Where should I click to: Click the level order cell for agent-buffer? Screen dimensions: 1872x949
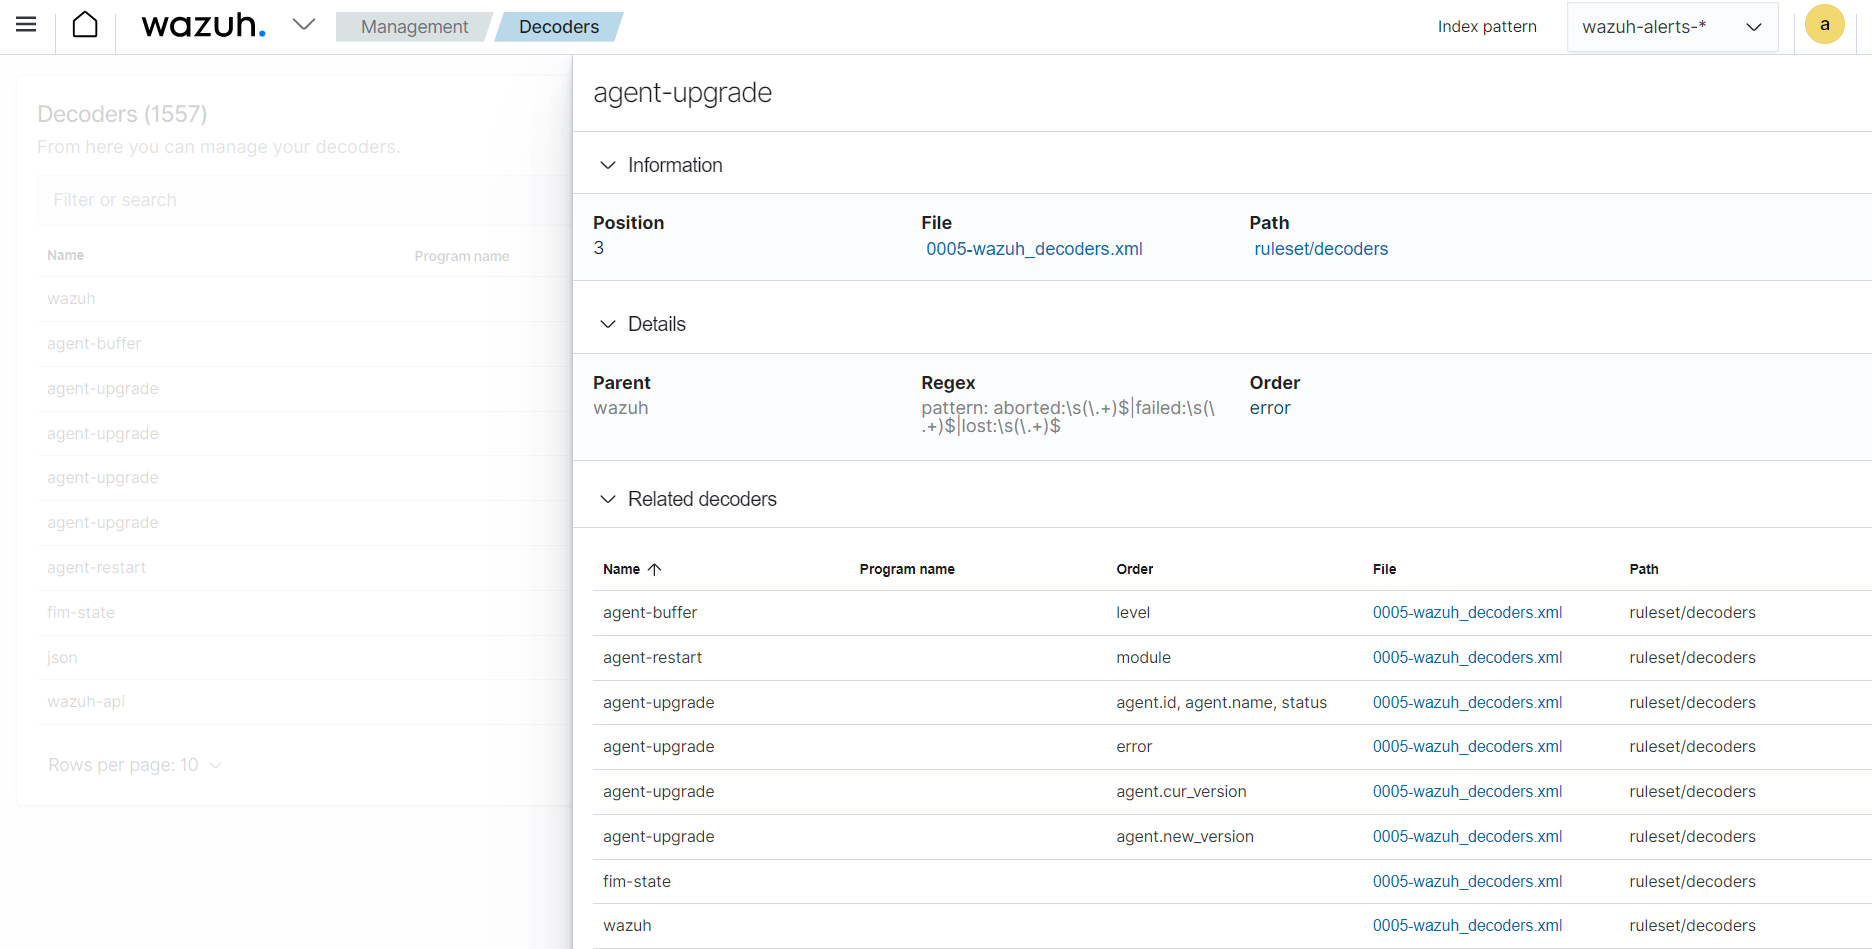click(x=1133, y=613)
